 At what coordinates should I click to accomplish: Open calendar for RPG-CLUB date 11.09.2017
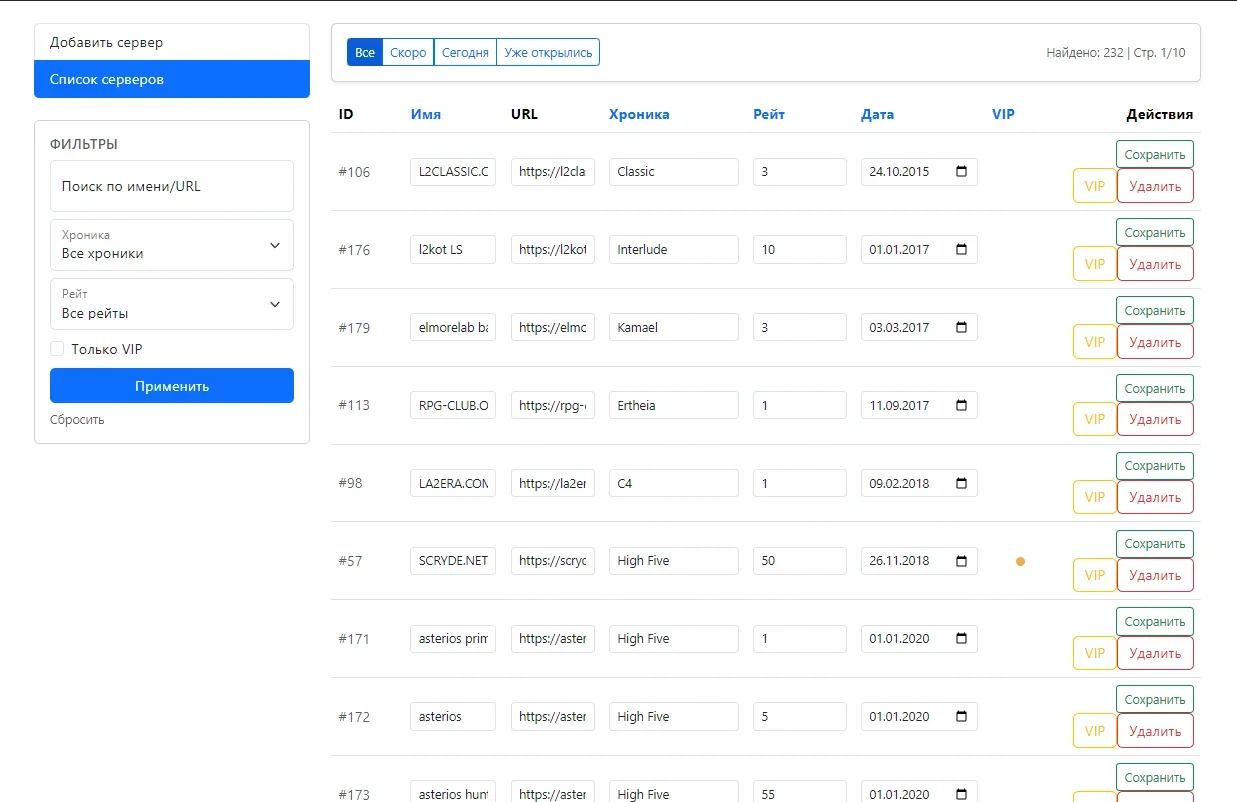click(x=961, y=405)
